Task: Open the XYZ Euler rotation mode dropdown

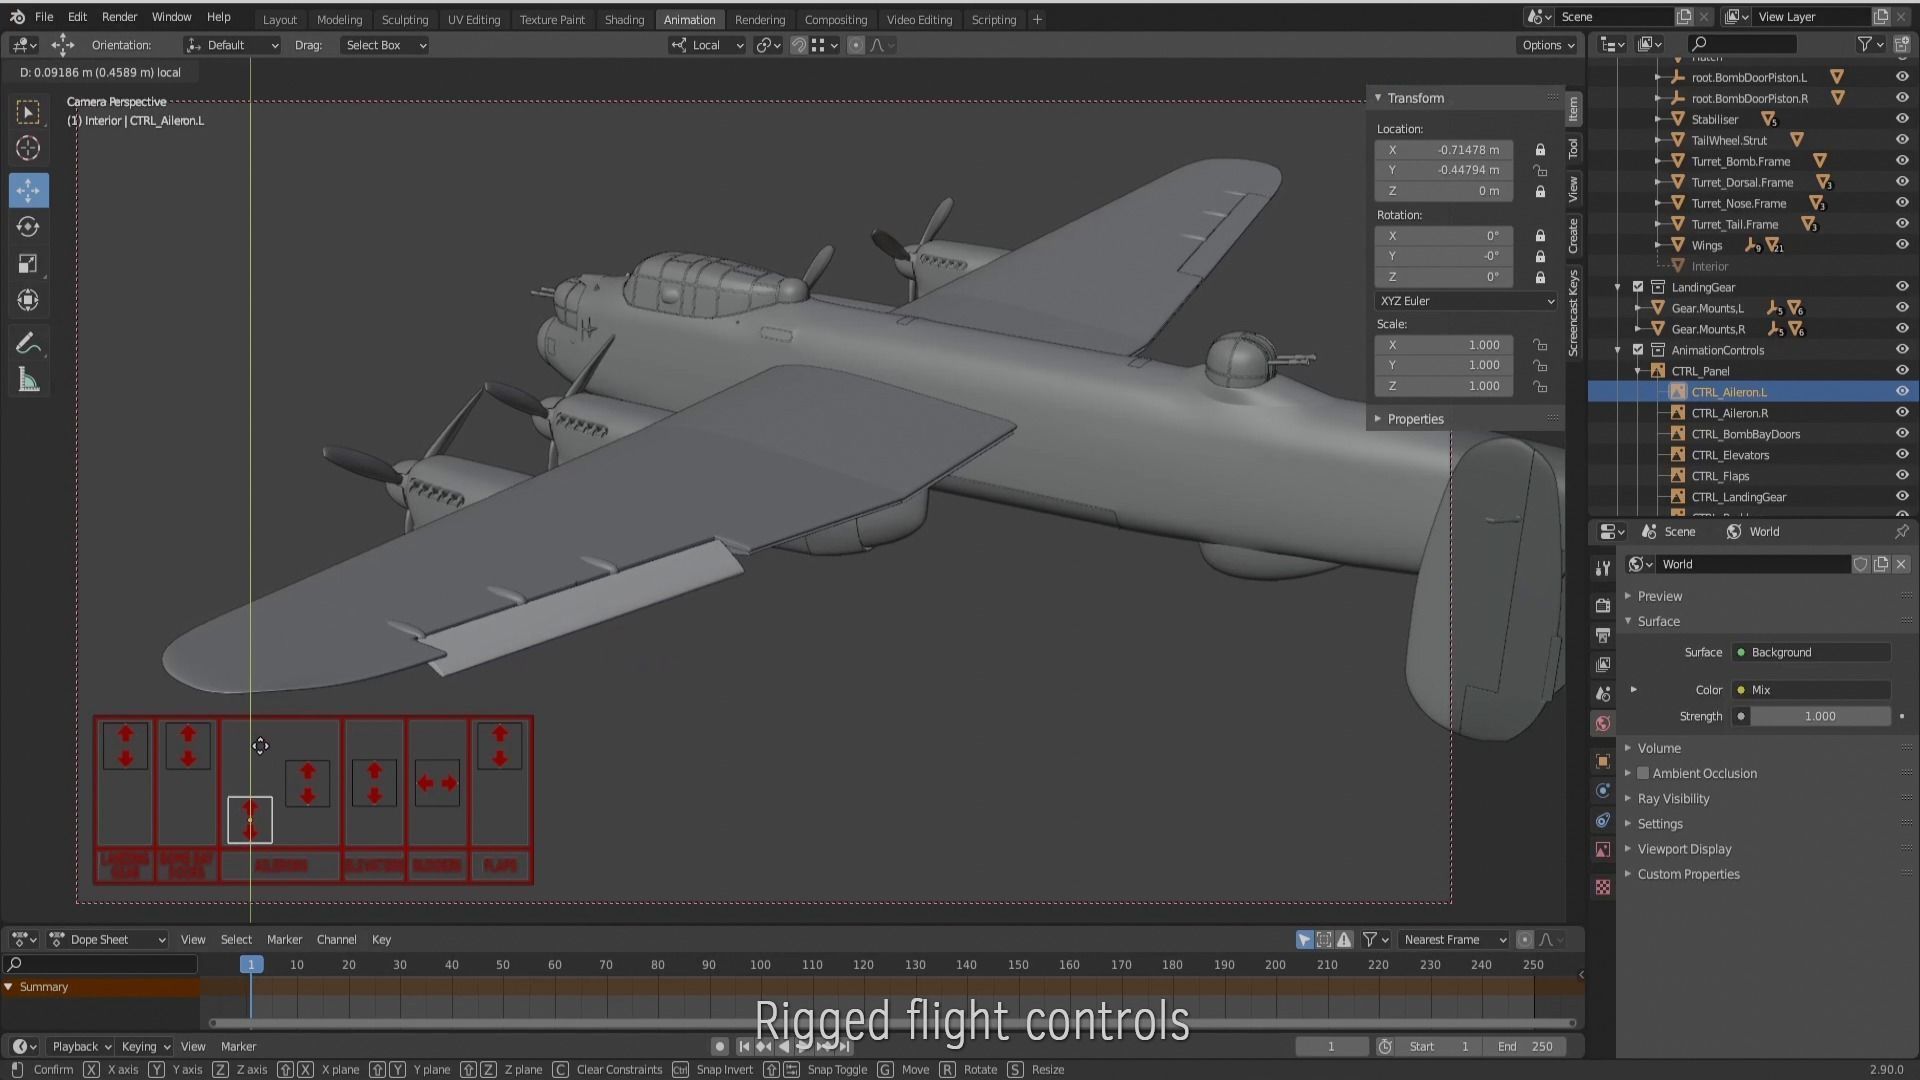Action: [1465, 301]
